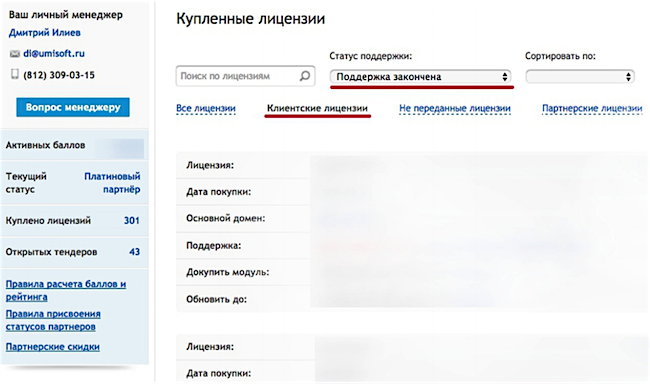This screenshot has width=650, height=384.
Task: Click the Куплено лицензий label
Action: [48, 221]
